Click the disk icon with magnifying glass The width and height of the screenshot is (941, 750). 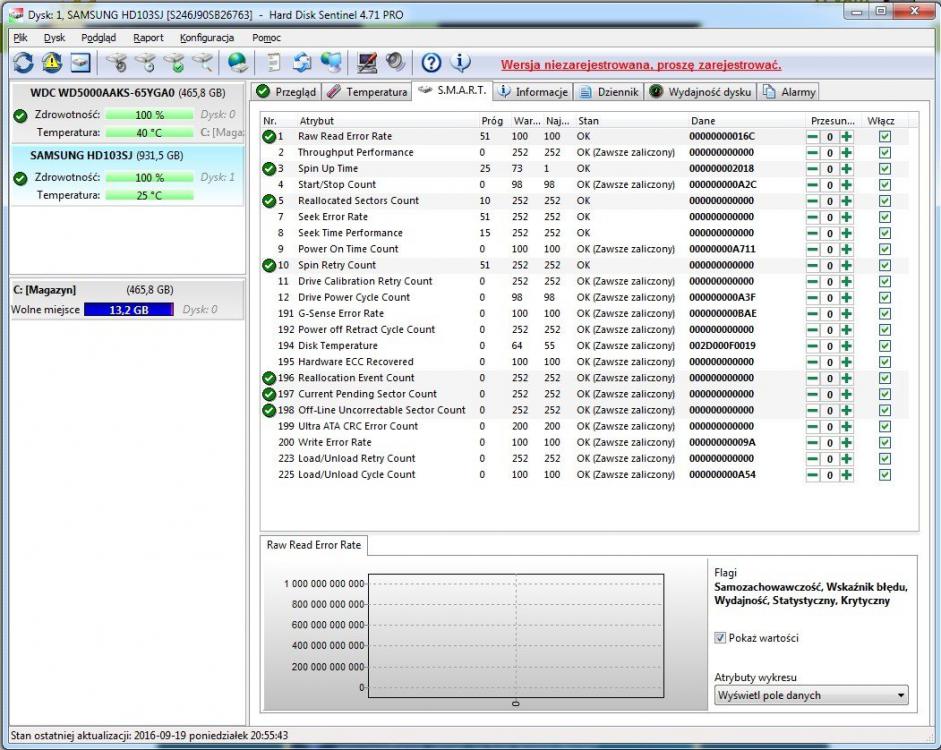[203, 62]
